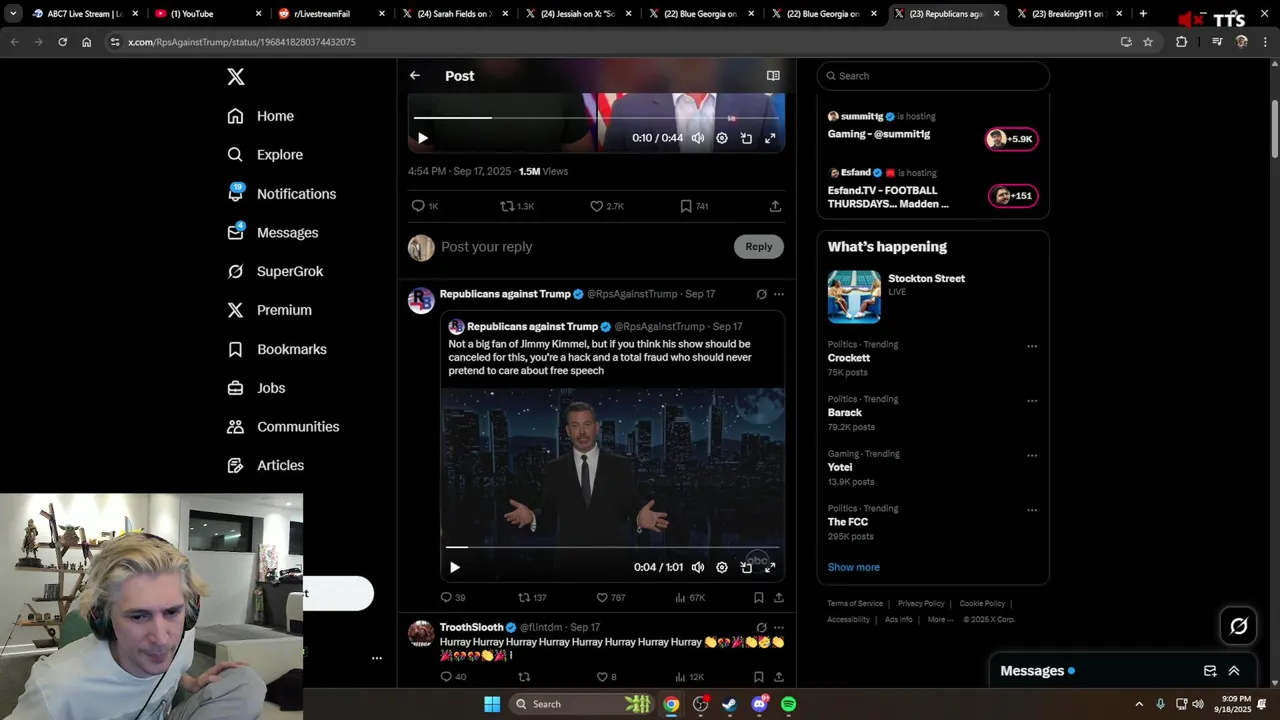The width and height of the screenshot is (1280, 720).
Task: Open Explore in the sidebar
Action: tap(265, 155)
